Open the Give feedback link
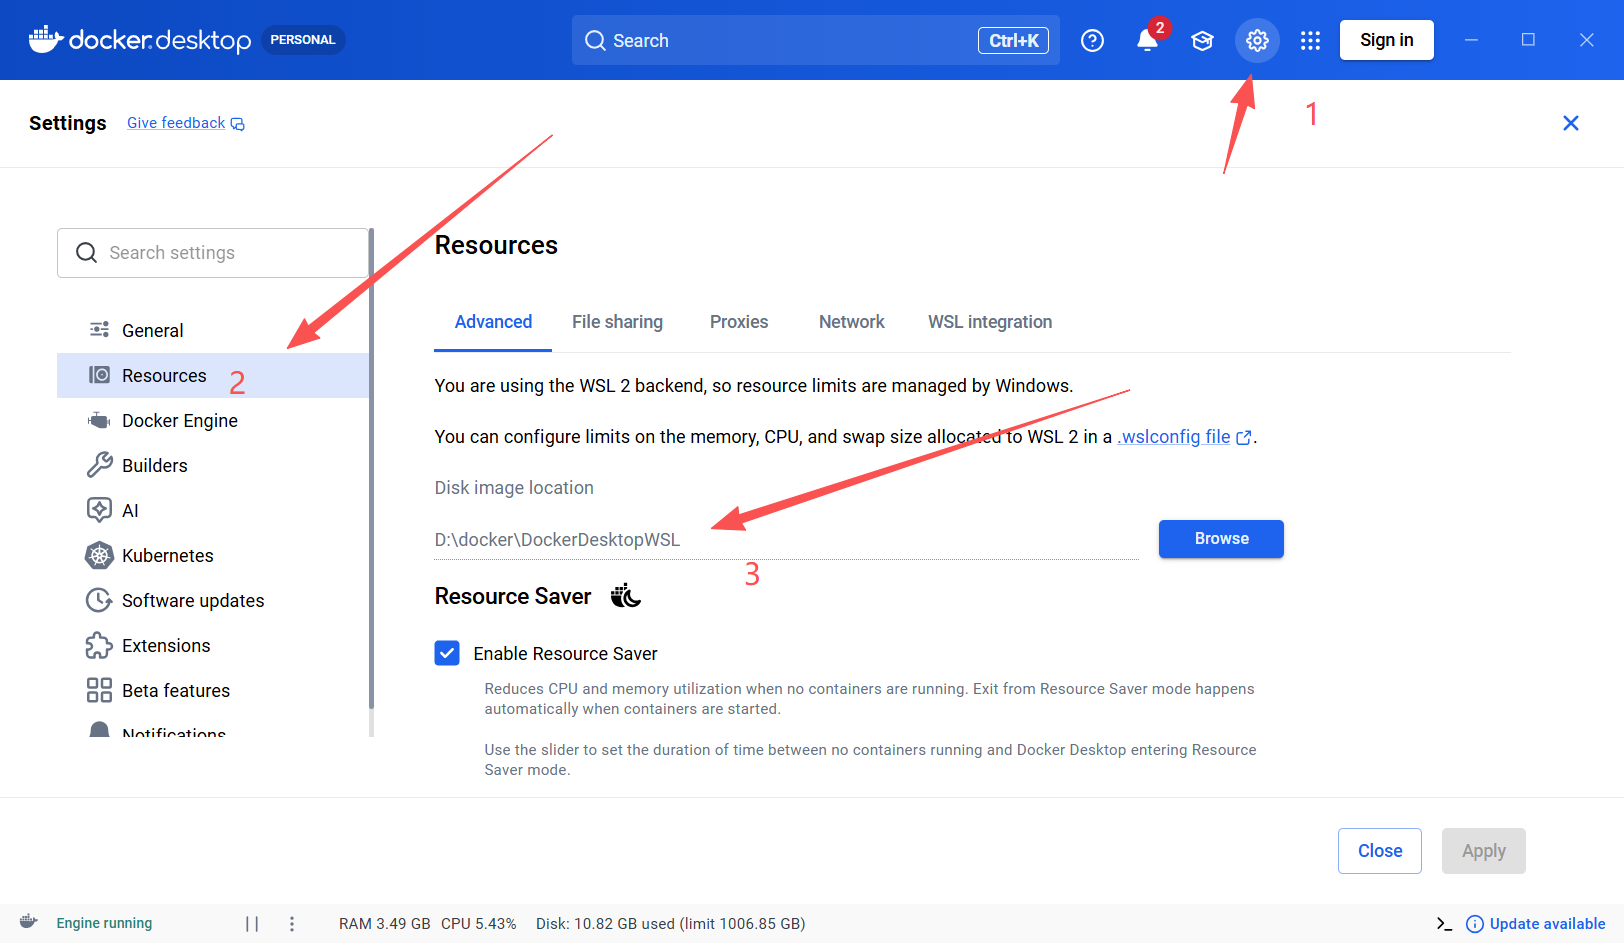 click(x=185, y=123)
